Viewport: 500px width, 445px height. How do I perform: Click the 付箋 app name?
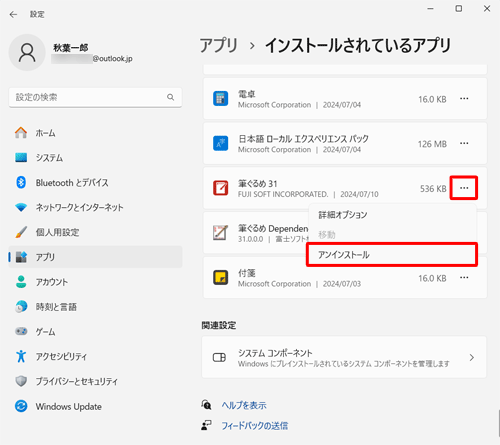coord(247,273)
